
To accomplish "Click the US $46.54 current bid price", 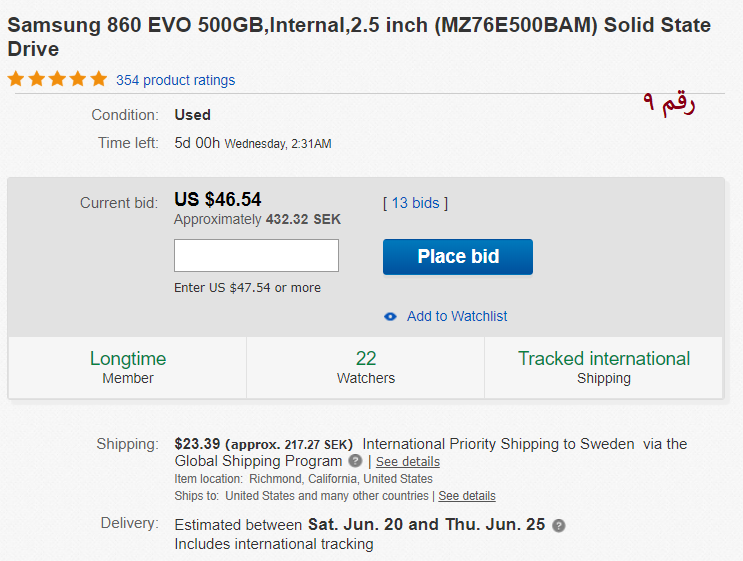I will (x=217, y=200).
